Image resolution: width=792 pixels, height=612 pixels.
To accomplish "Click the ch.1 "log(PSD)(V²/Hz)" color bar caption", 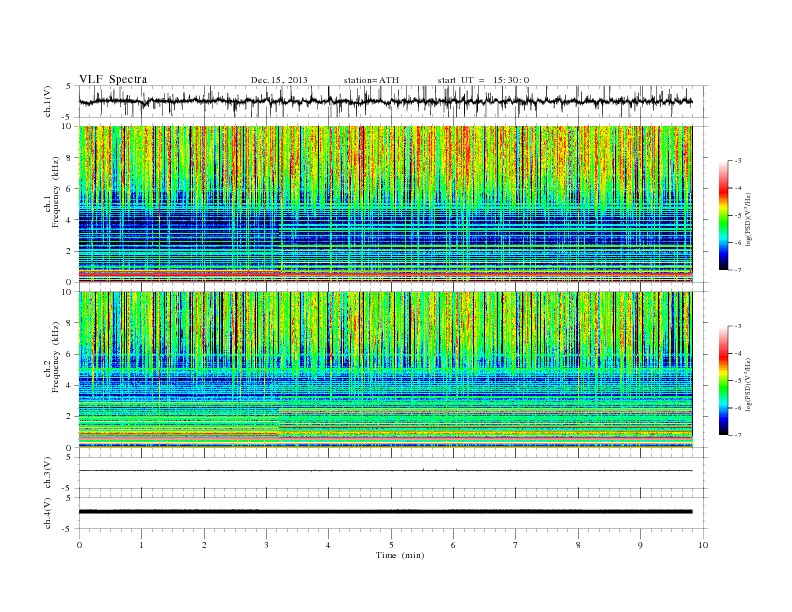I will tap(749, 220).
